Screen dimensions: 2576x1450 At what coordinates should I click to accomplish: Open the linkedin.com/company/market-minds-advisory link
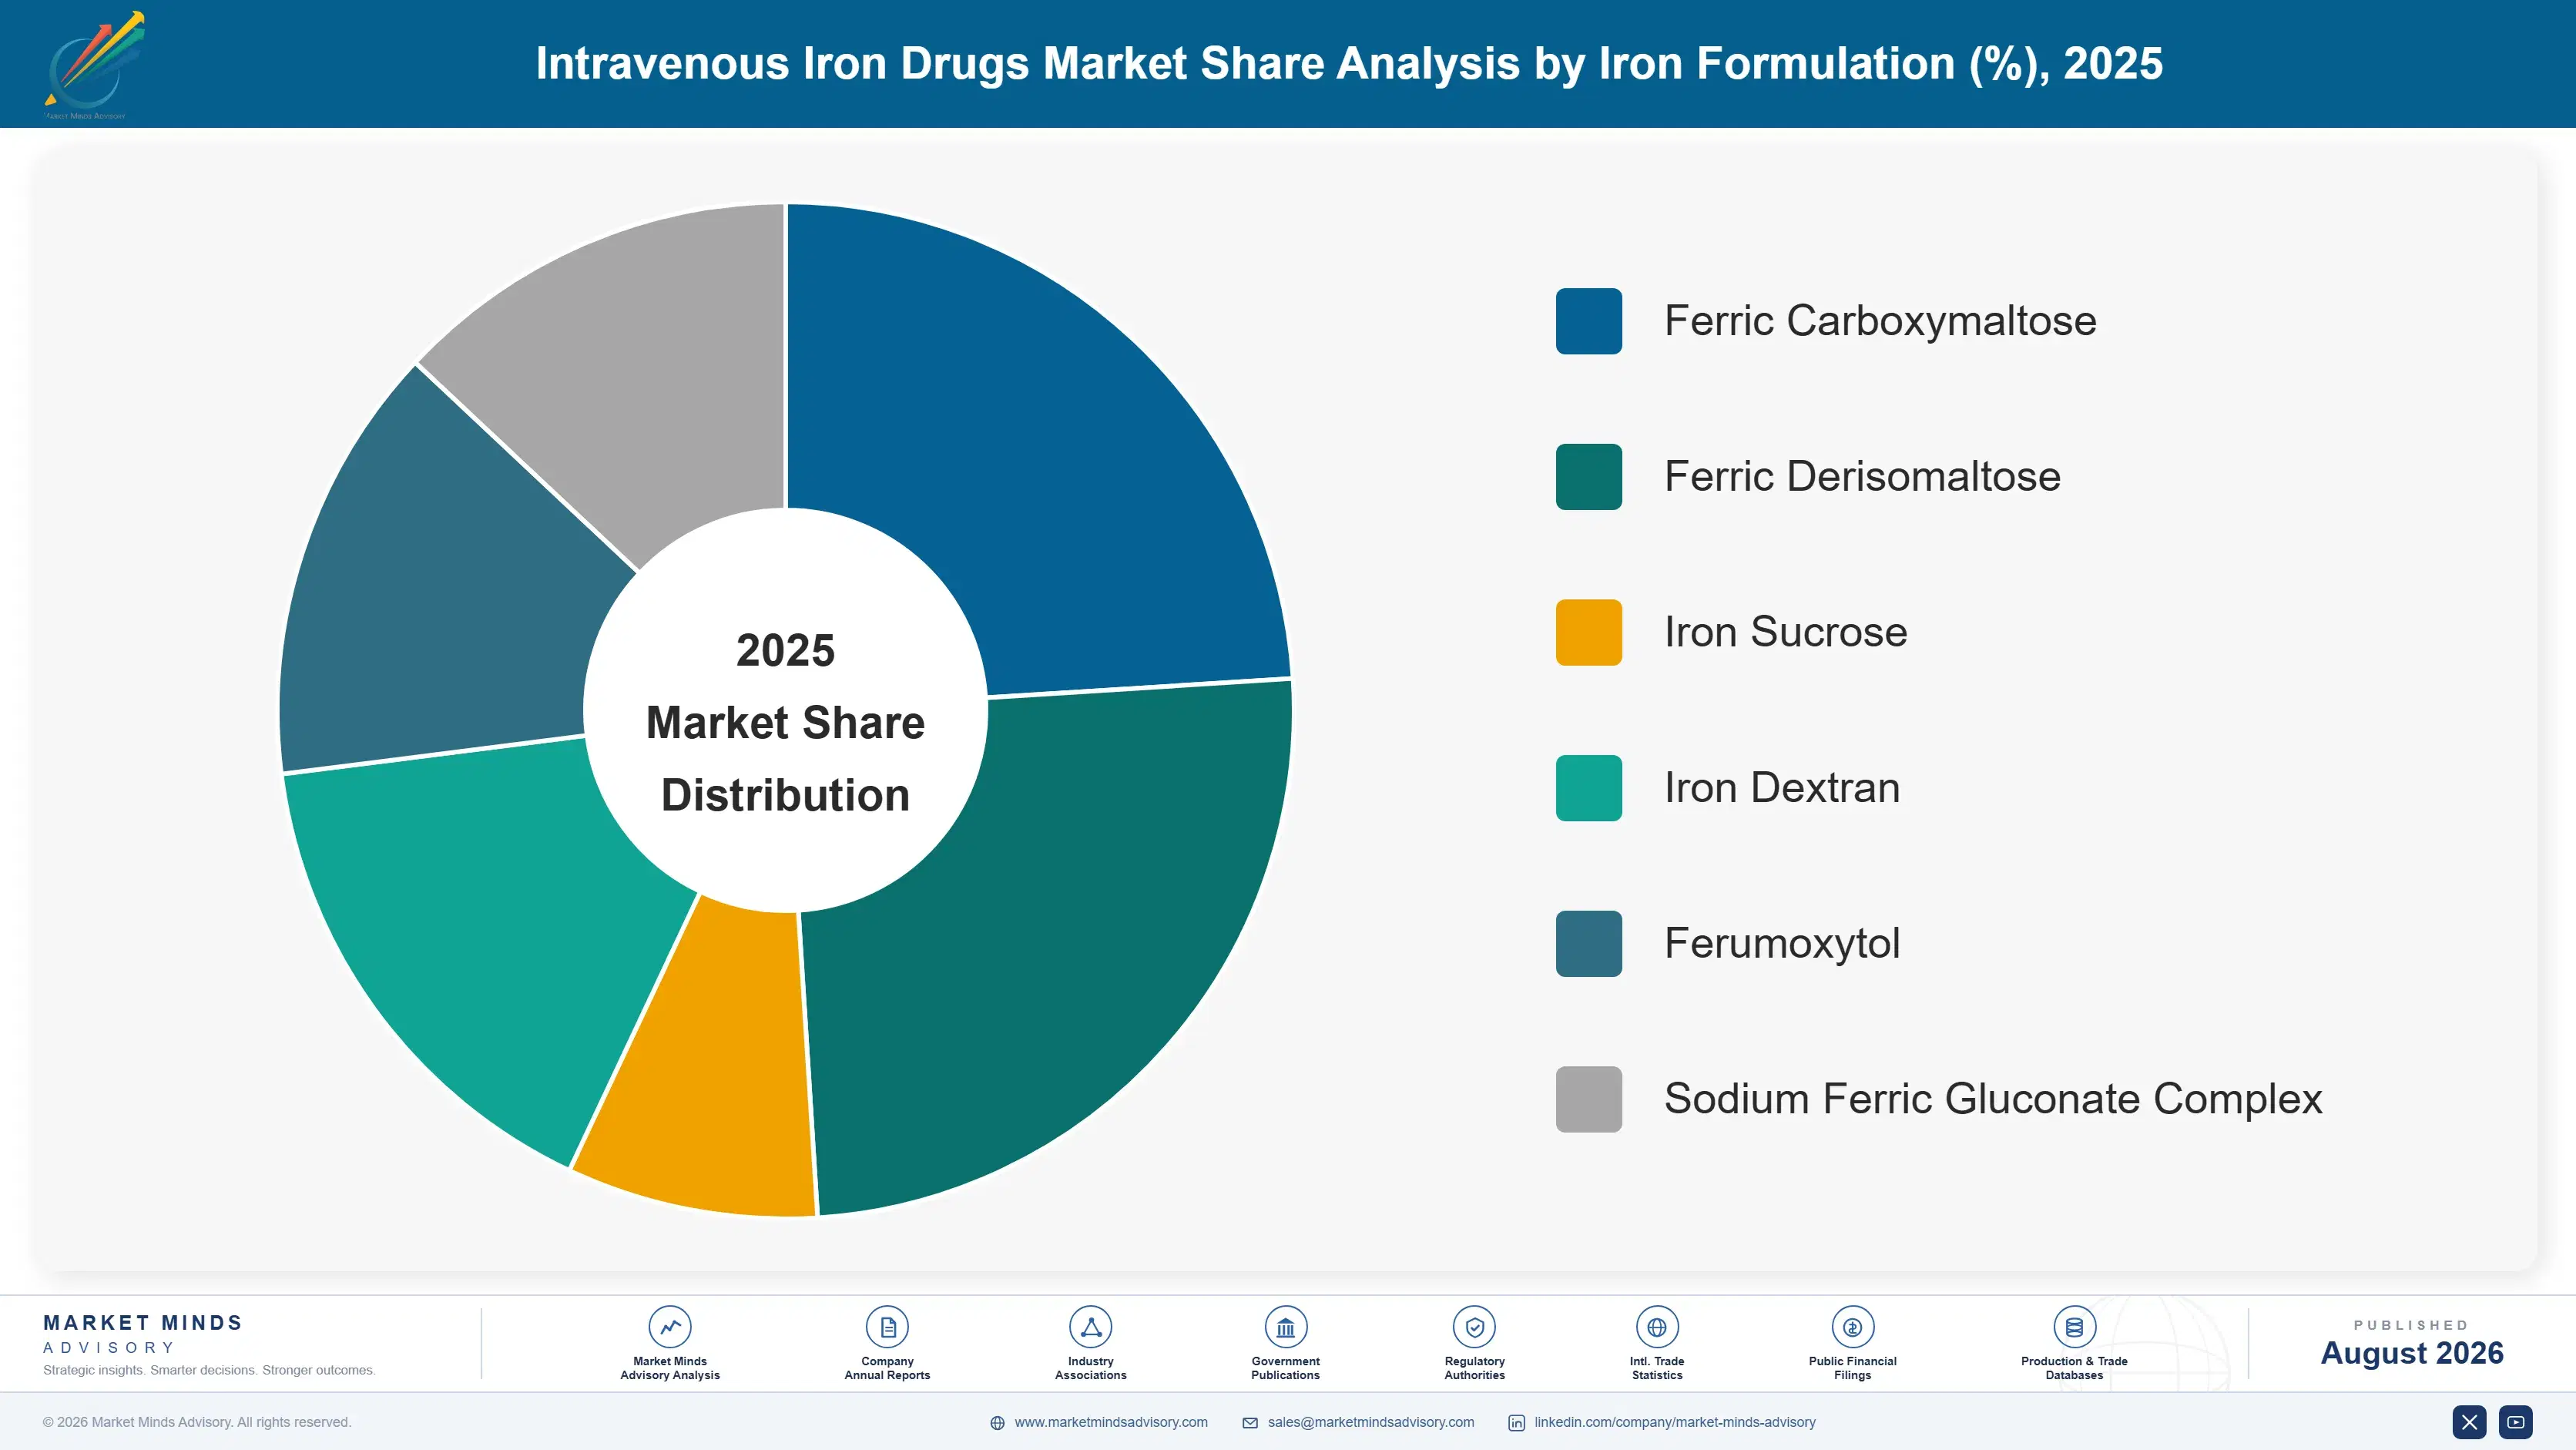[1675, 1422]
